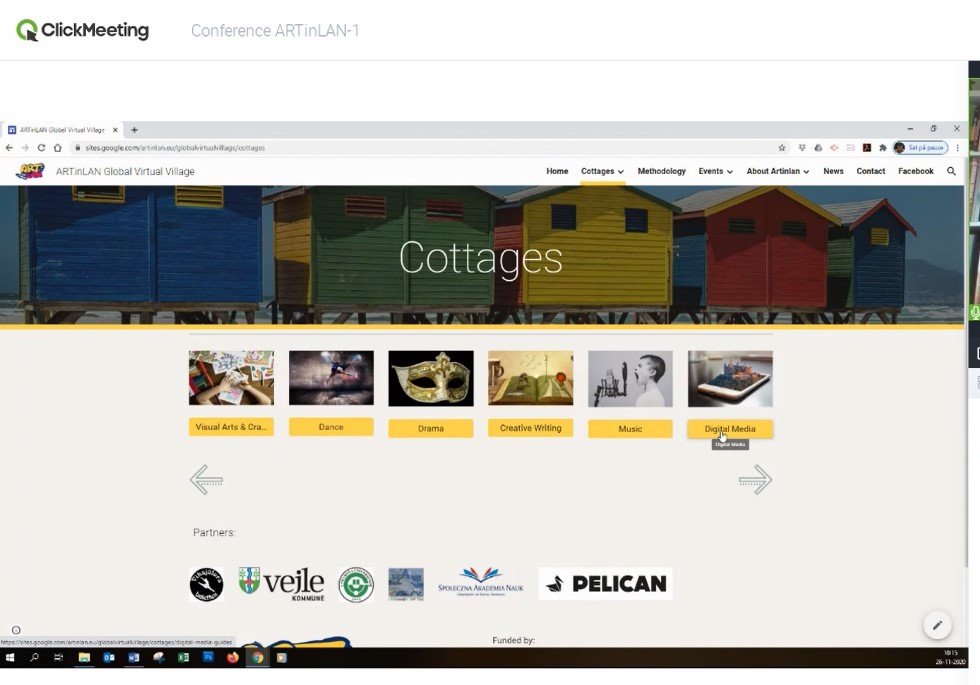Open Word from the taskbar
The image size is (980, 685).
coord(134,658)
